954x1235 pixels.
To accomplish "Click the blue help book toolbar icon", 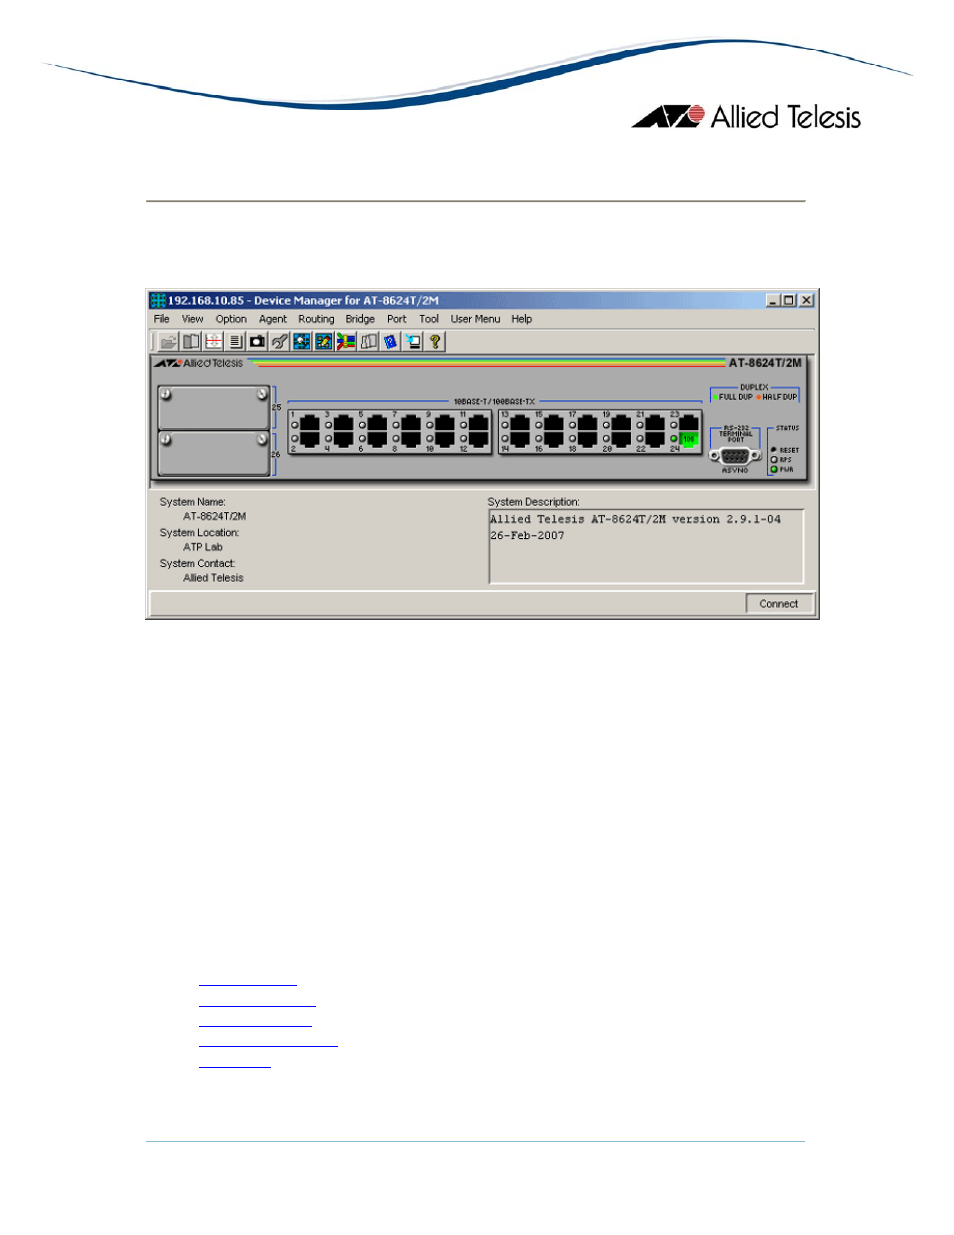I will click(x=391, y=342).
